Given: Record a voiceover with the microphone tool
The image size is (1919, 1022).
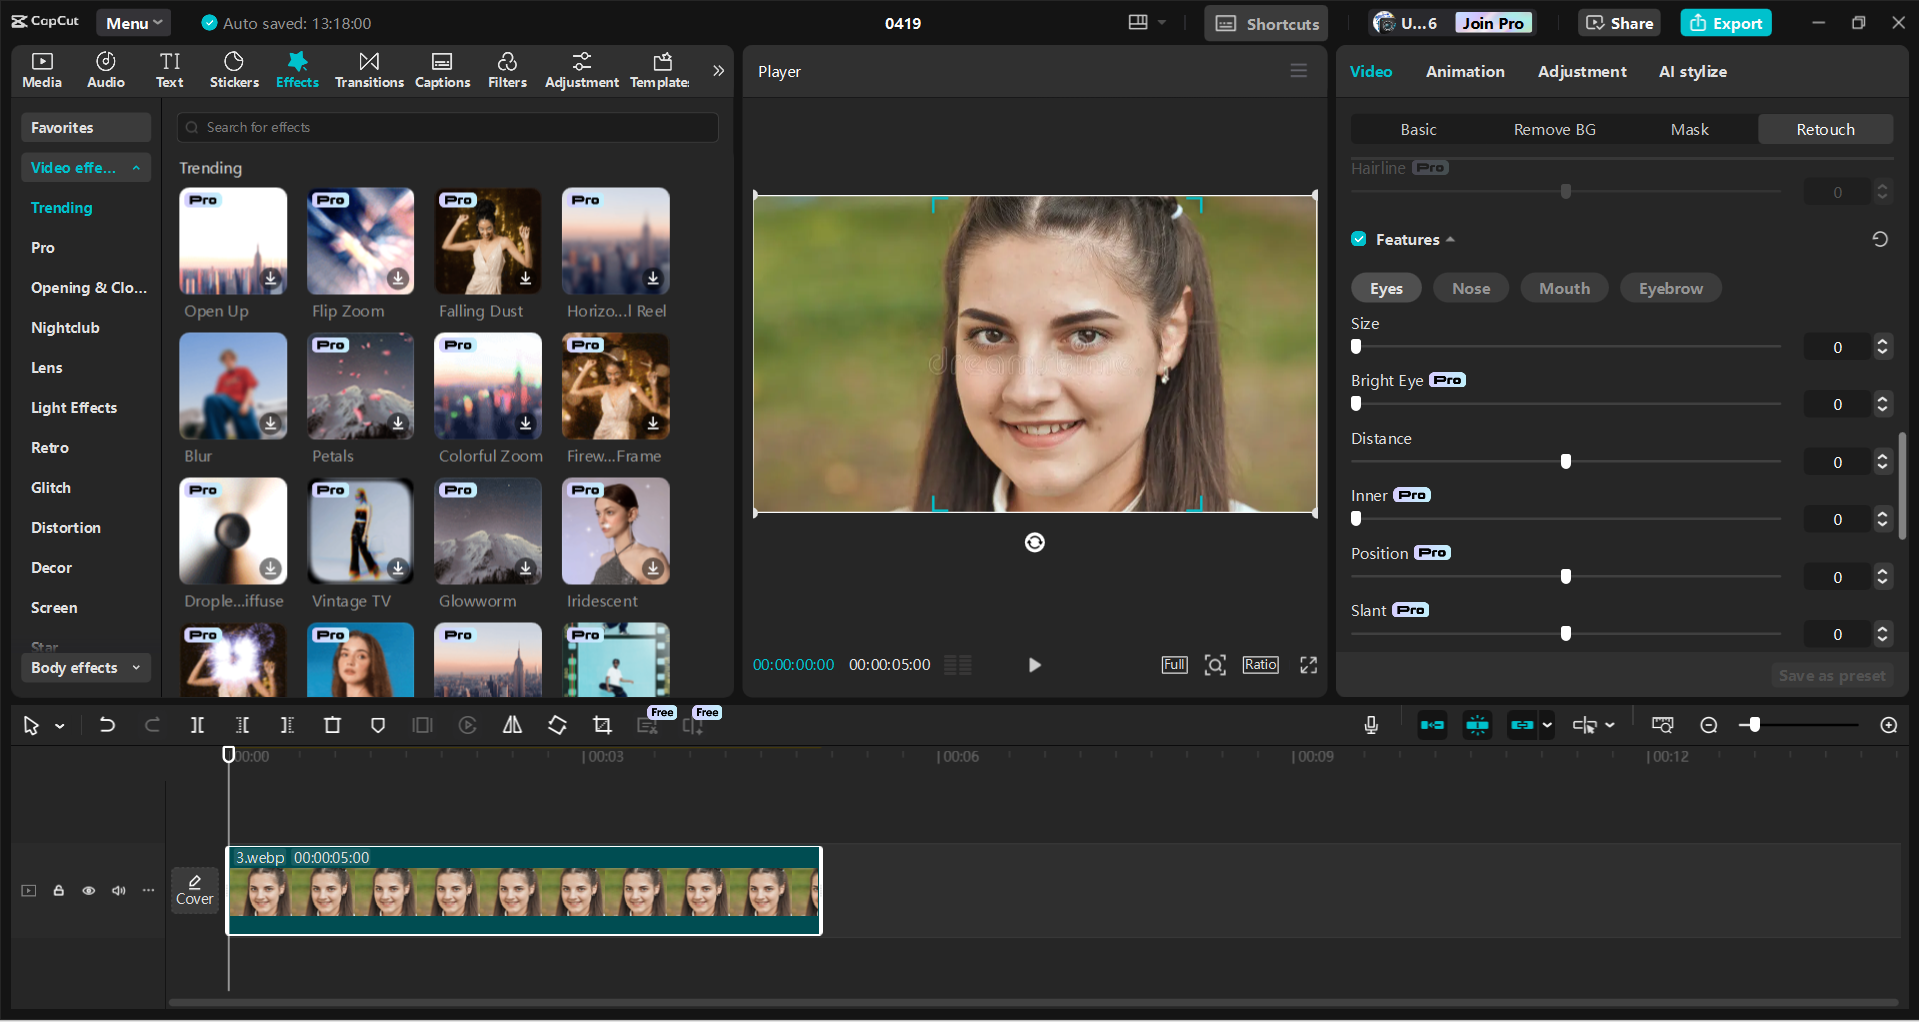Looking at the screenshot, I should (x=1371, y=725).
